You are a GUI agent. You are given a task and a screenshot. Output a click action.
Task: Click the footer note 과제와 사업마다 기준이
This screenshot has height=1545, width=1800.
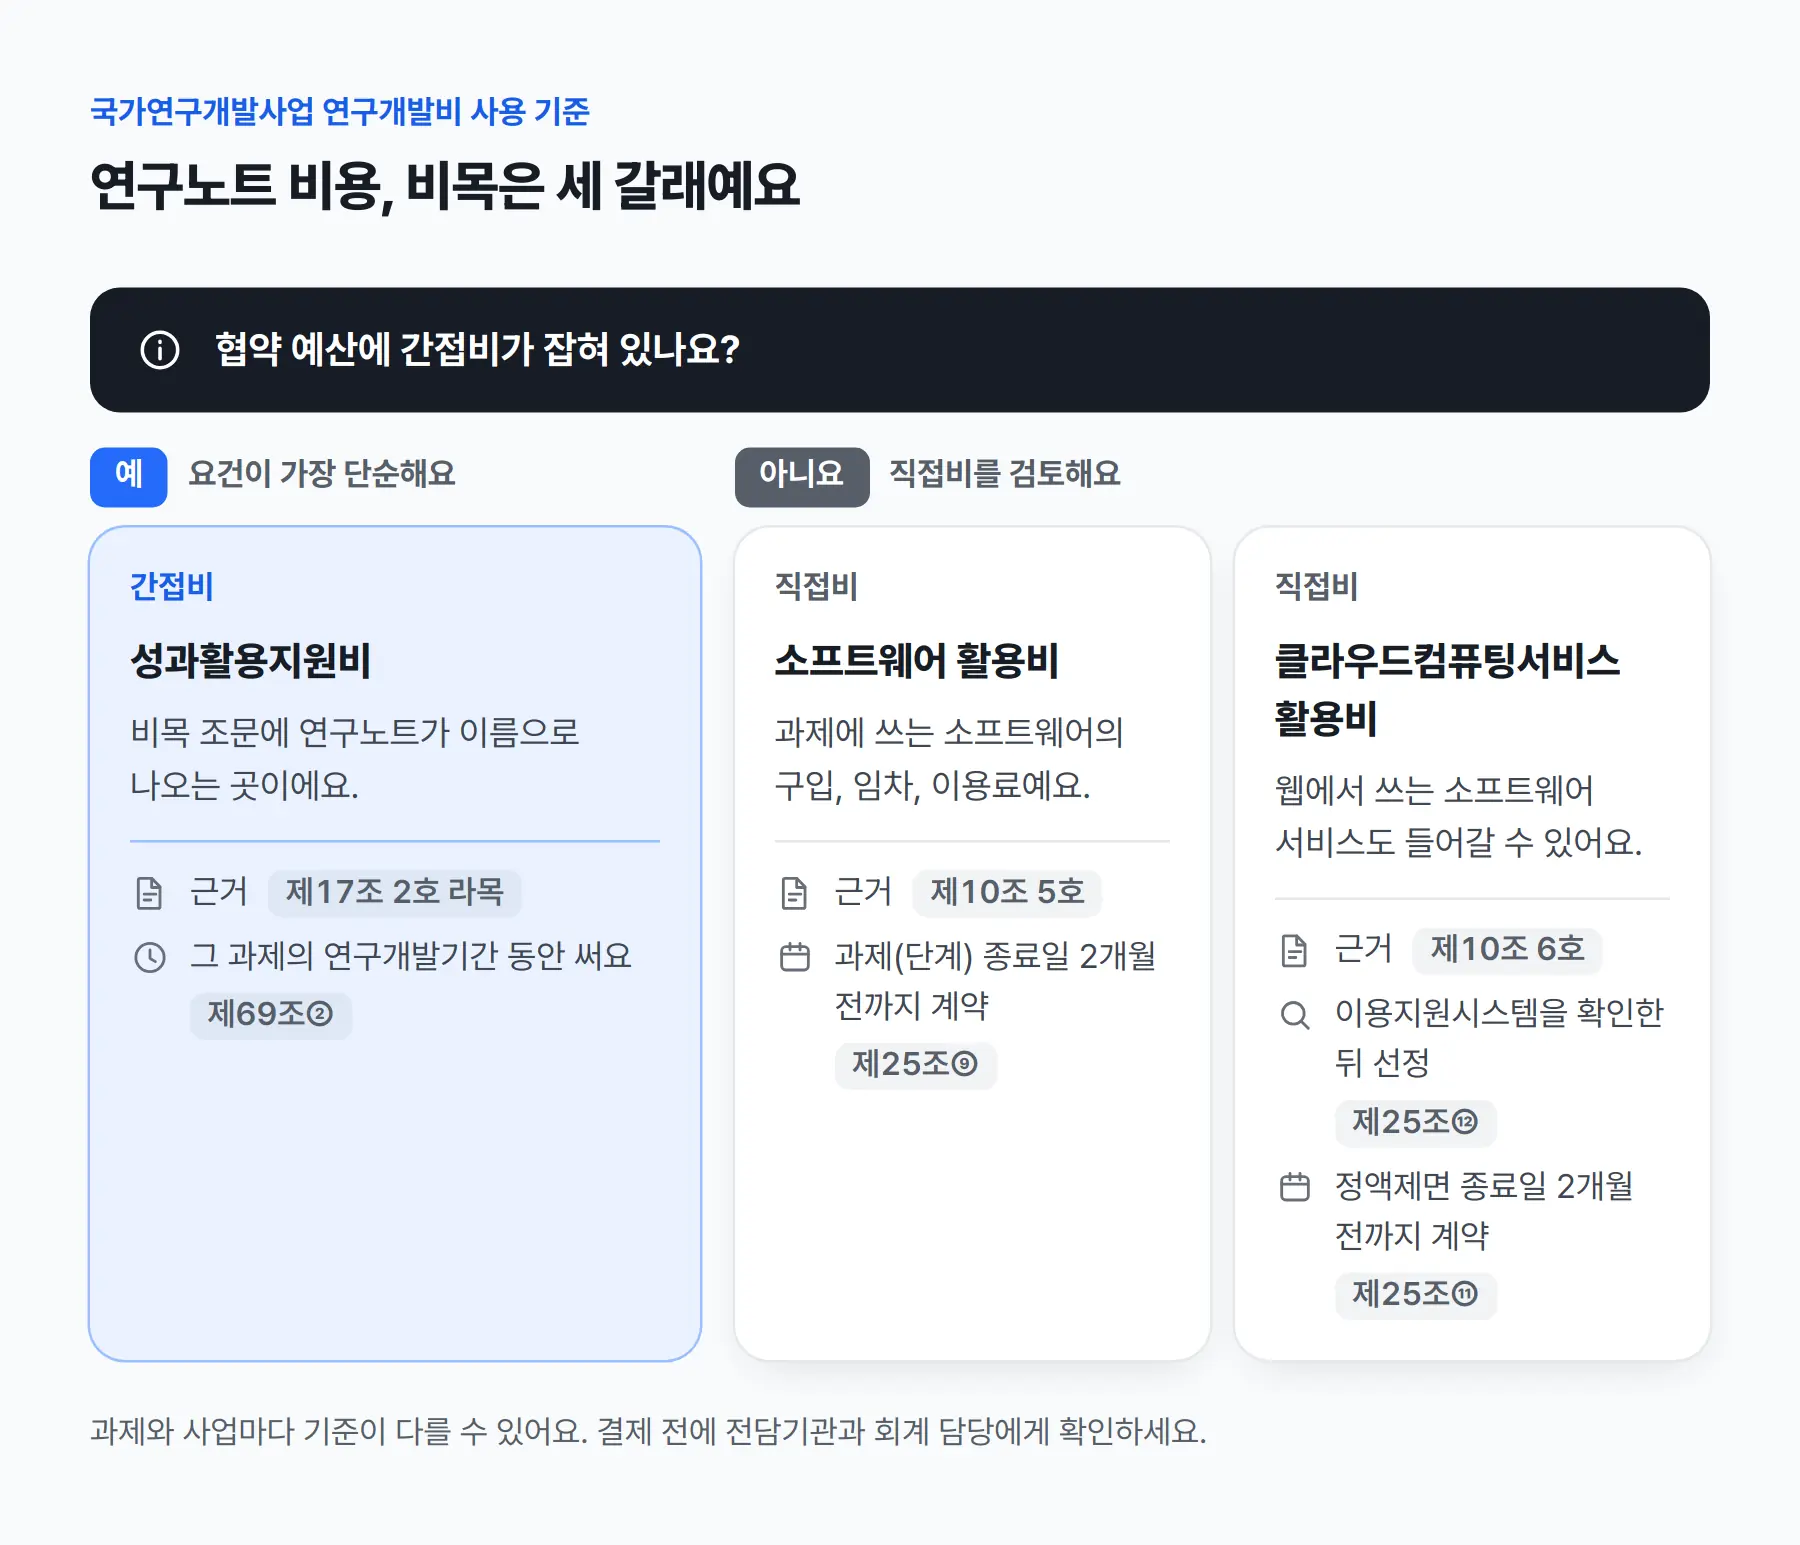click(x=648, y=1432)
